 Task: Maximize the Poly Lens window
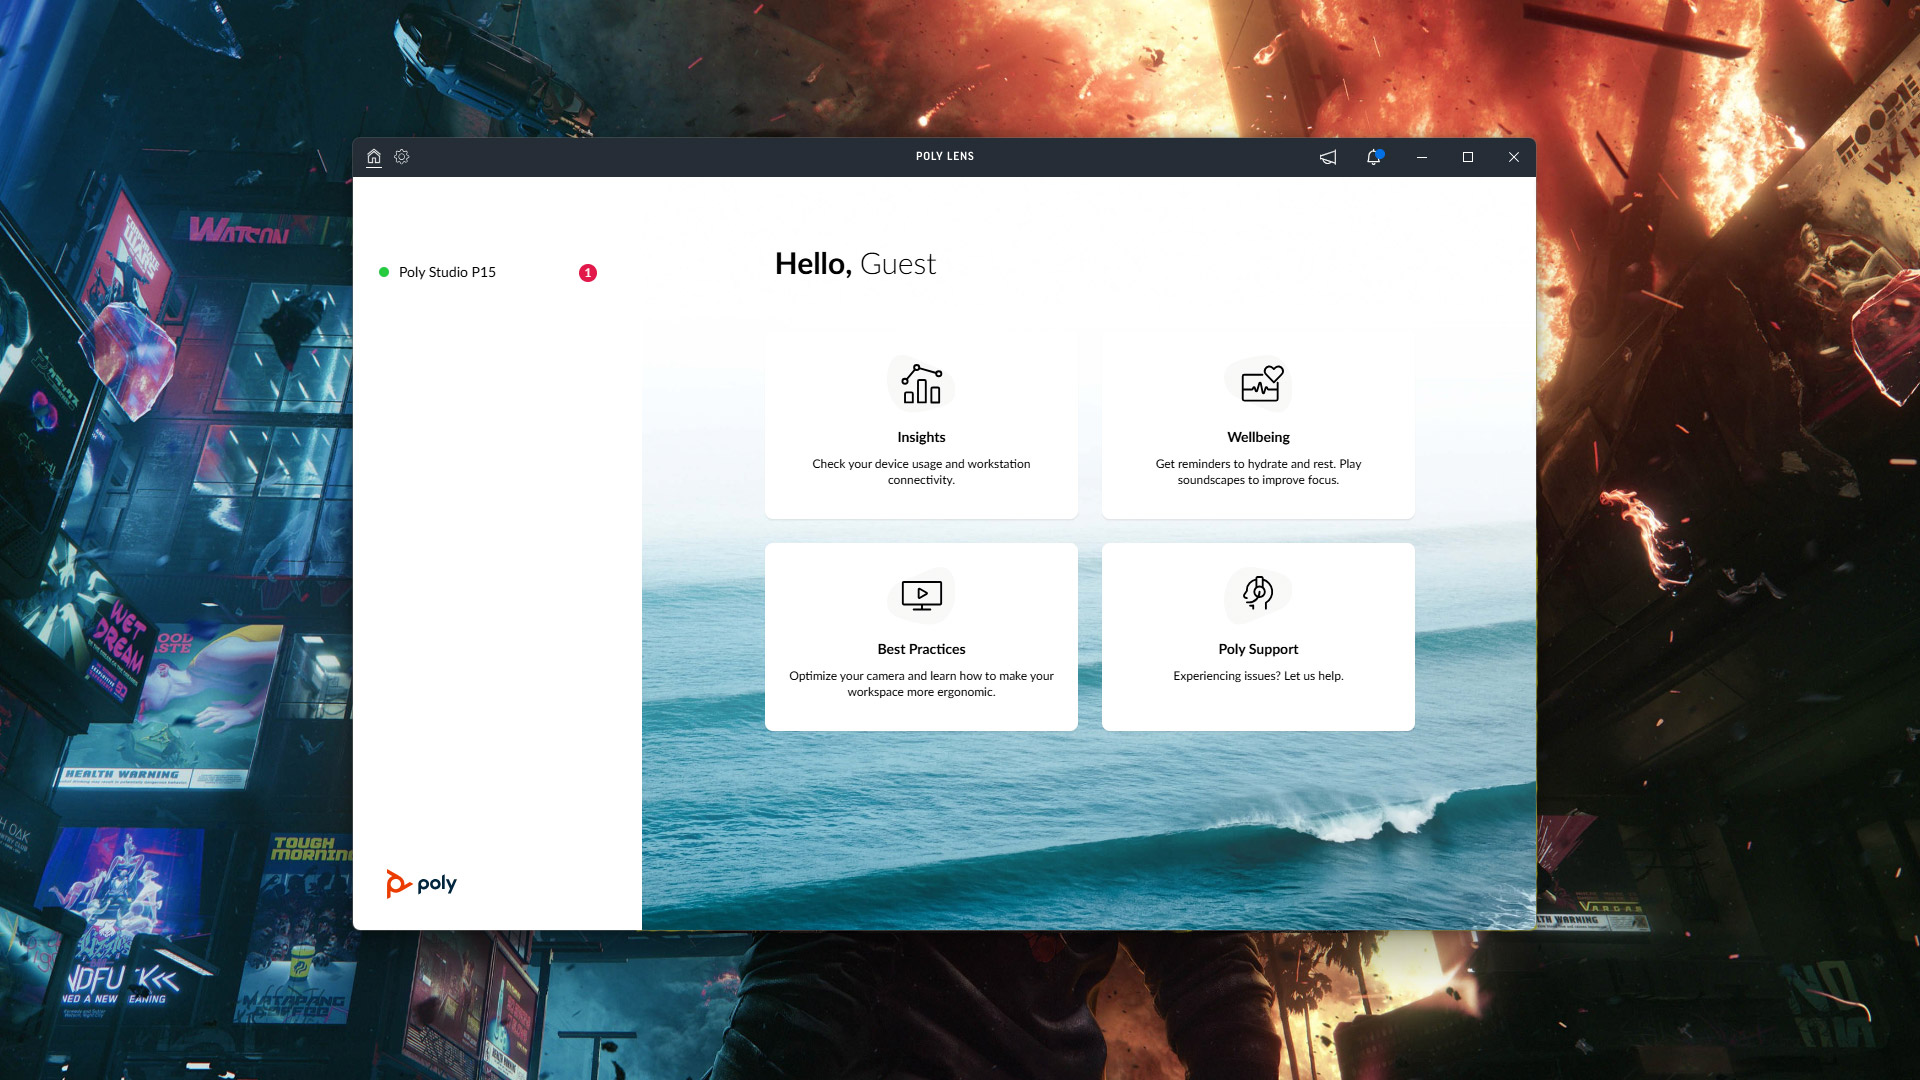(x=1468, y=157)
